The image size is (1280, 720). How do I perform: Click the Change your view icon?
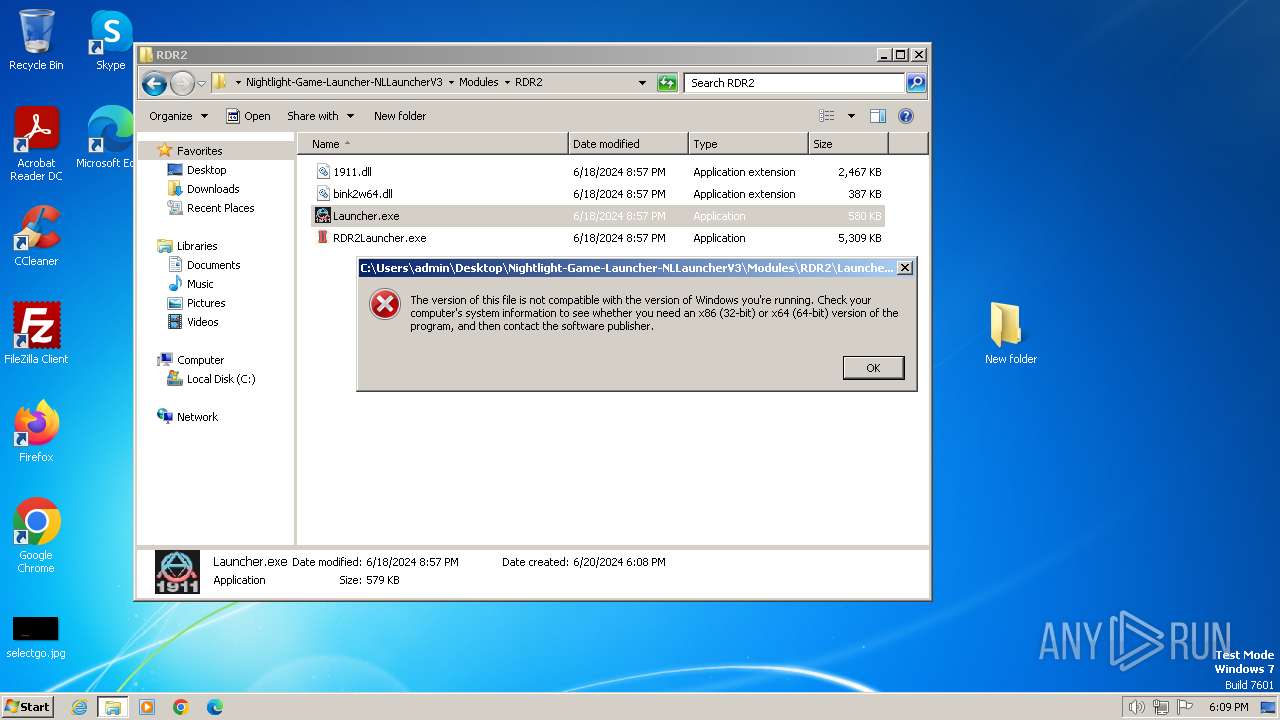pos(827,116)
